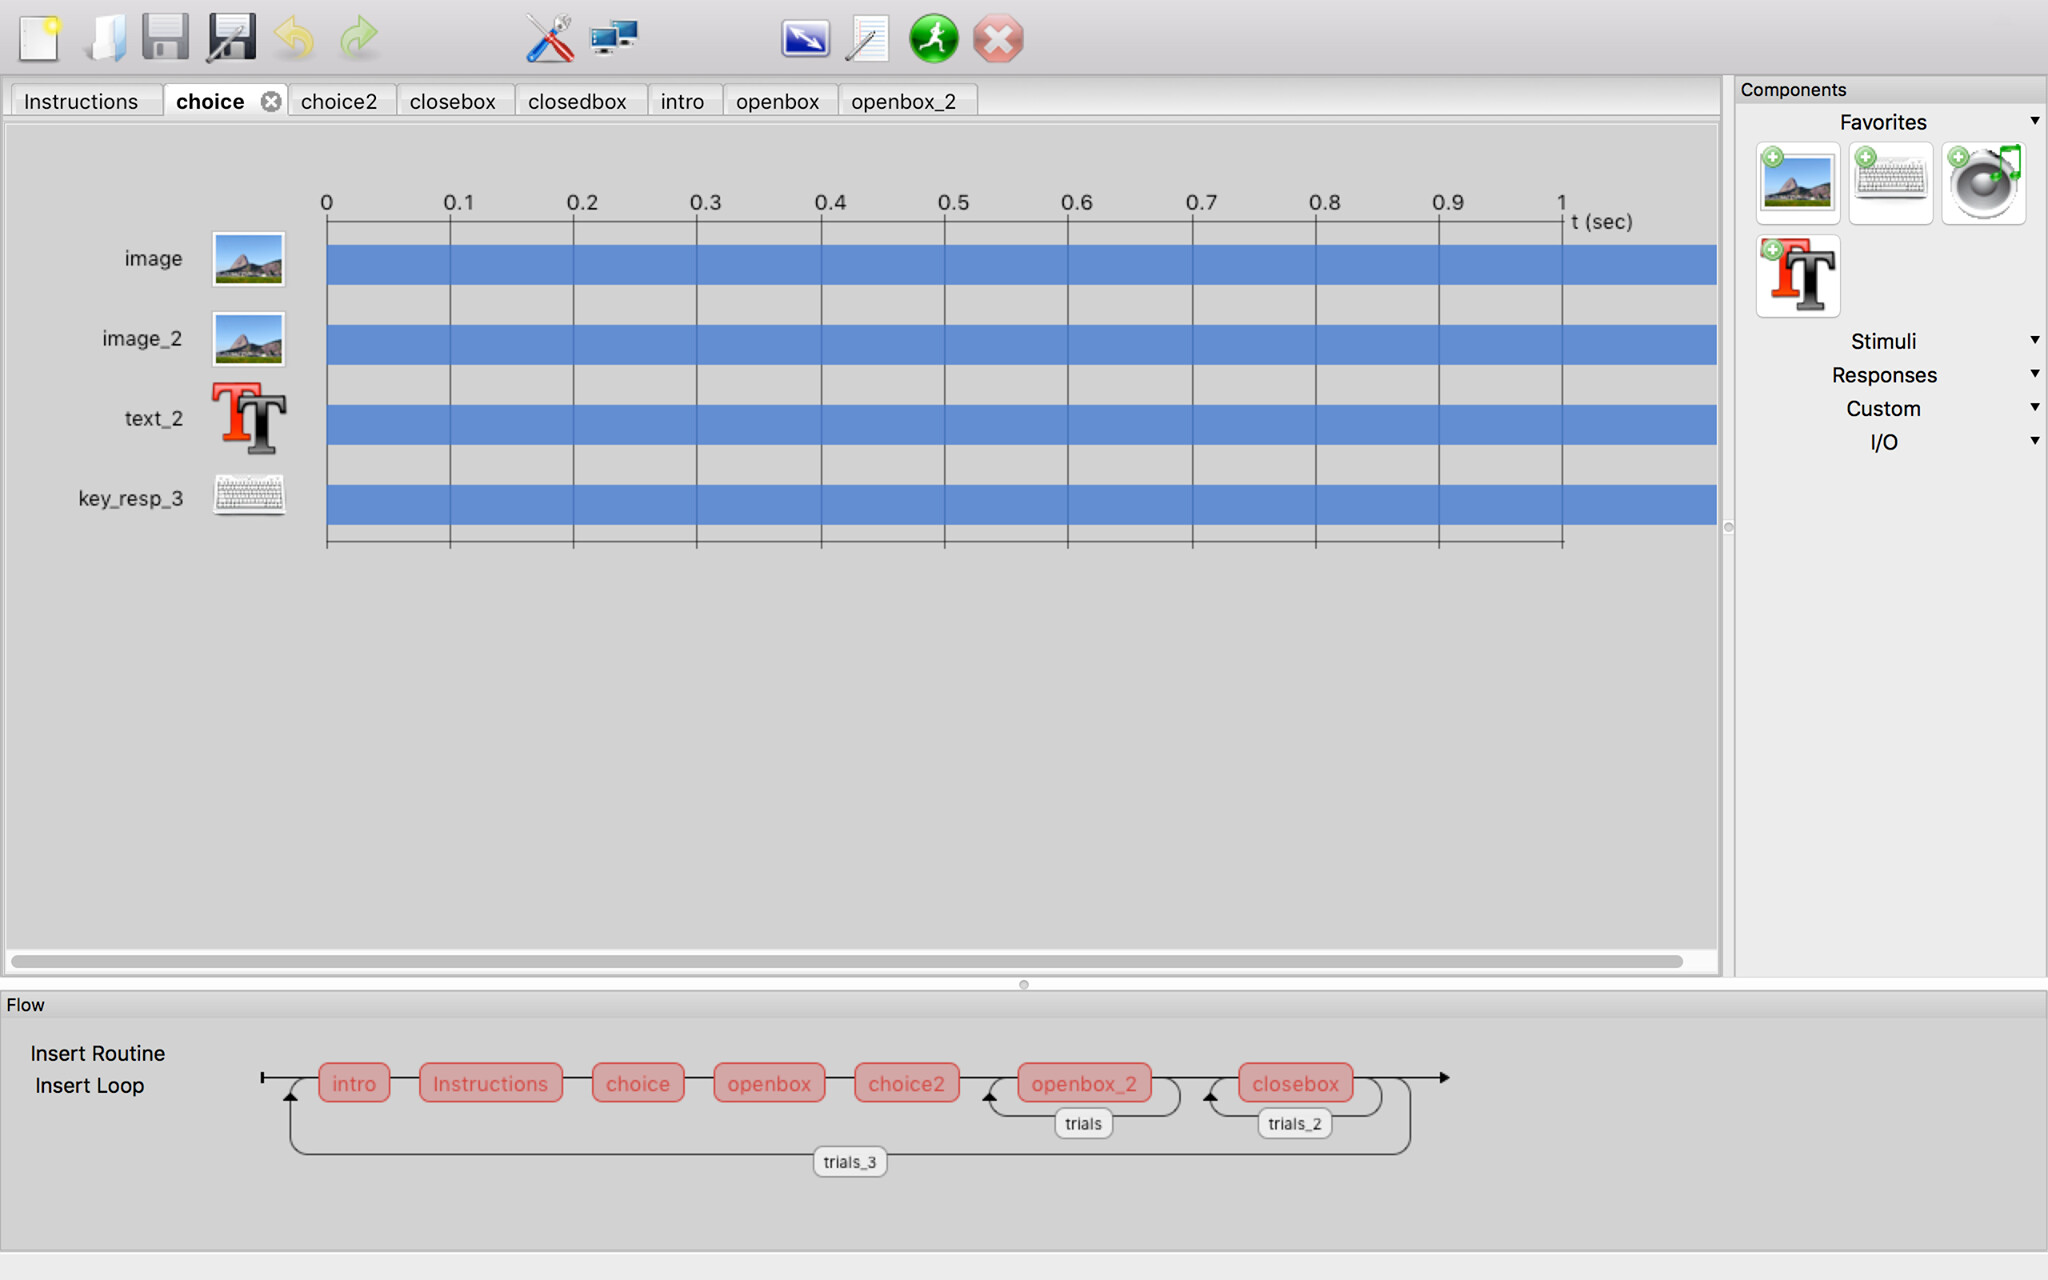Click Compile script icon
Screen dimensions: 2048x1280
(x=867, y=39)
